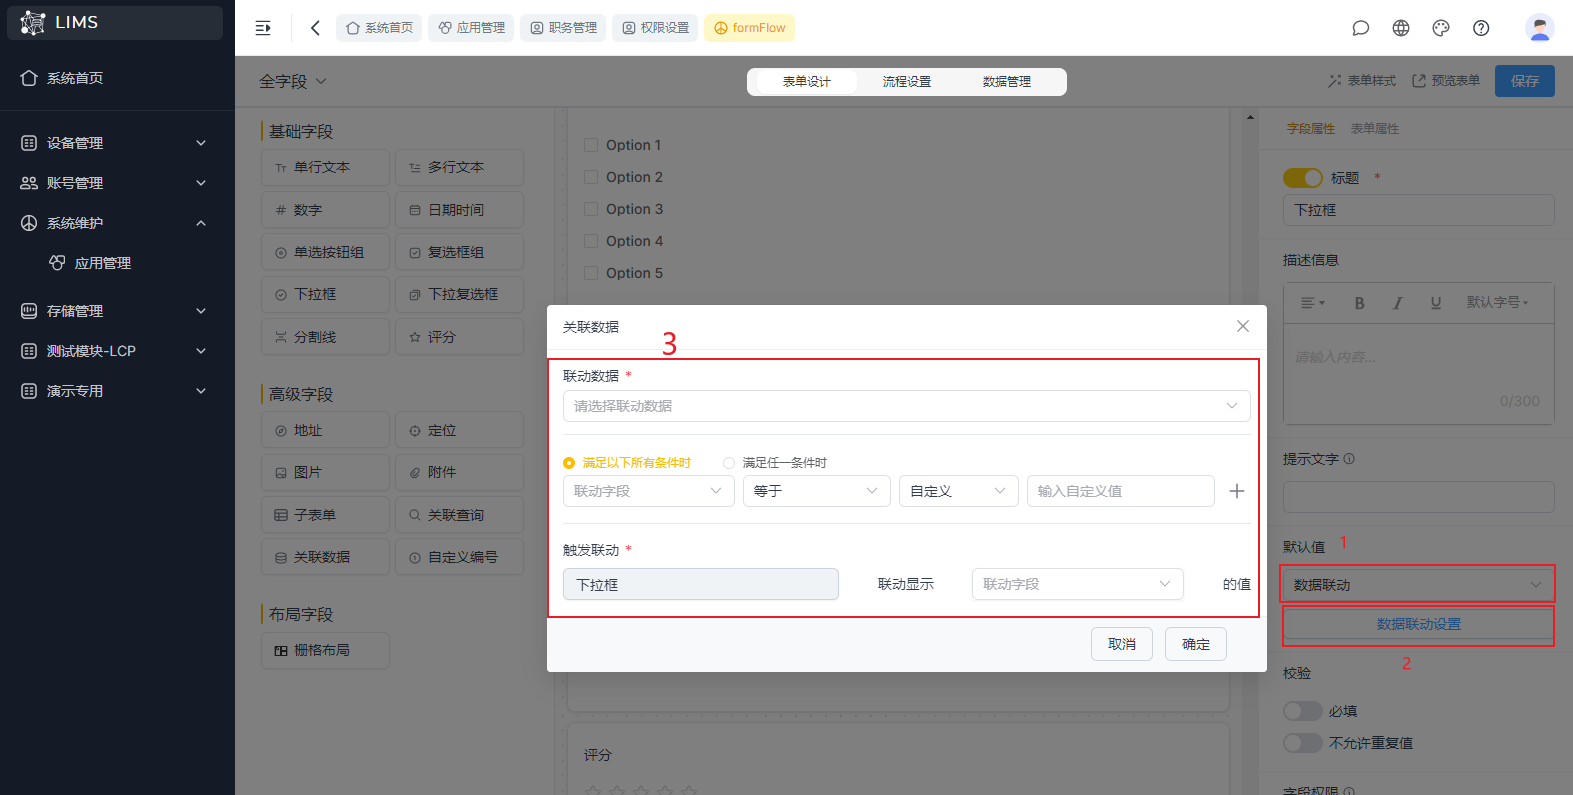The image size is (1573, 795).
Task: Apply underline in description editor
Action: (x=1436, y=303)
